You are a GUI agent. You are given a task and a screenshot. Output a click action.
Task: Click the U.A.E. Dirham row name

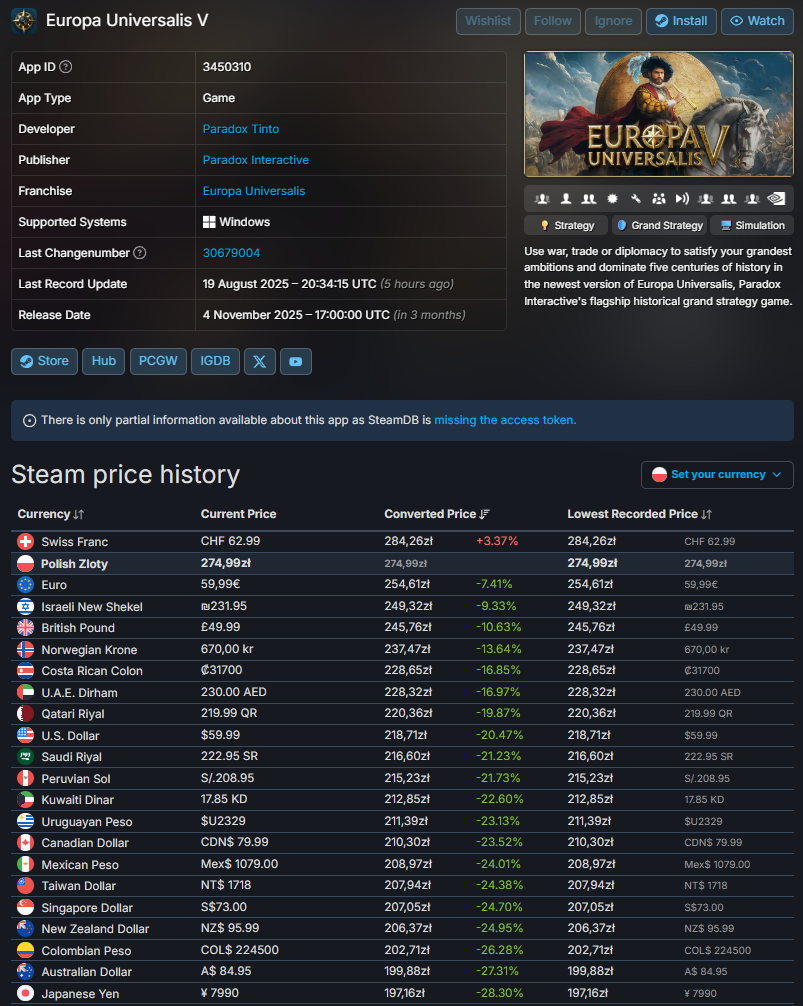(80, 692)
